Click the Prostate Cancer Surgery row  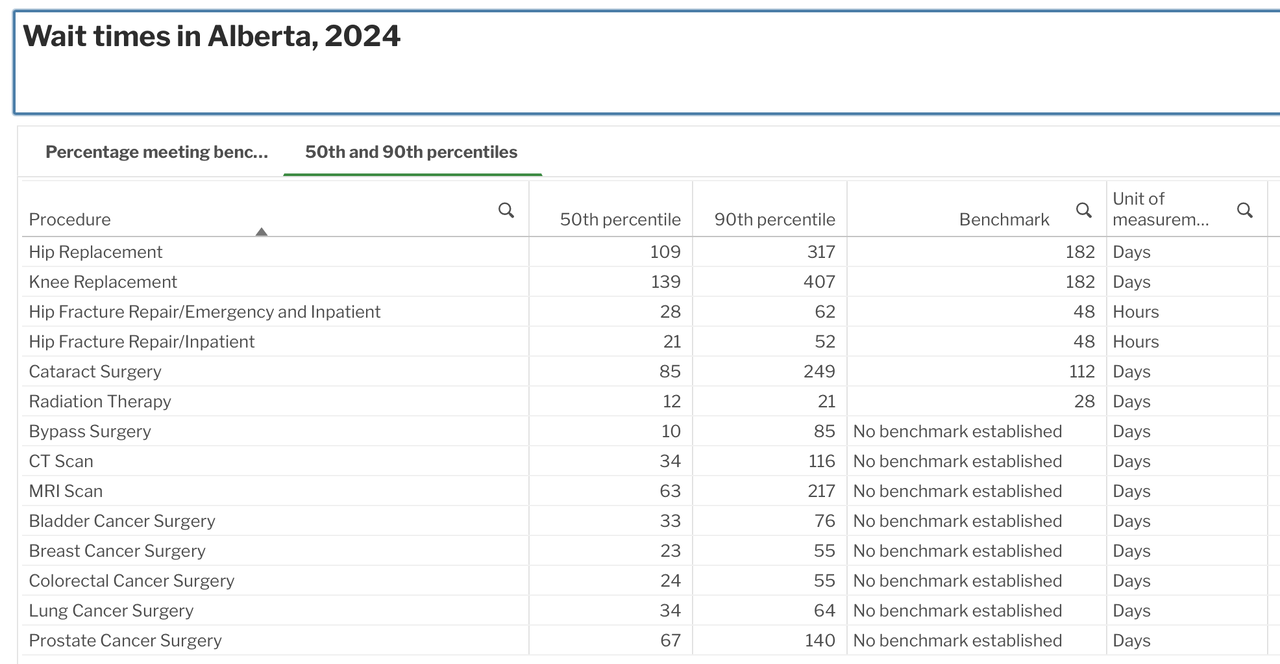point(125,640)
